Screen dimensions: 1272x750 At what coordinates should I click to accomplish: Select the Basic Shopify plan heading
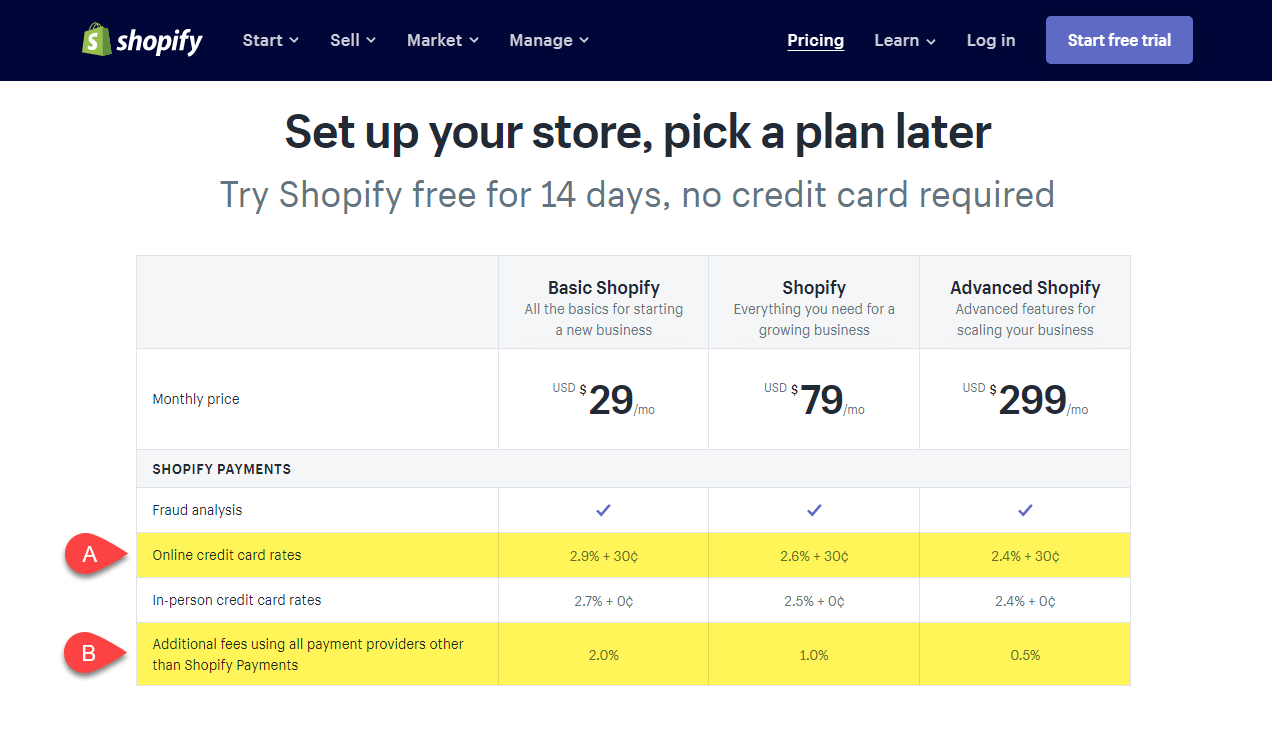coord(604,288)
